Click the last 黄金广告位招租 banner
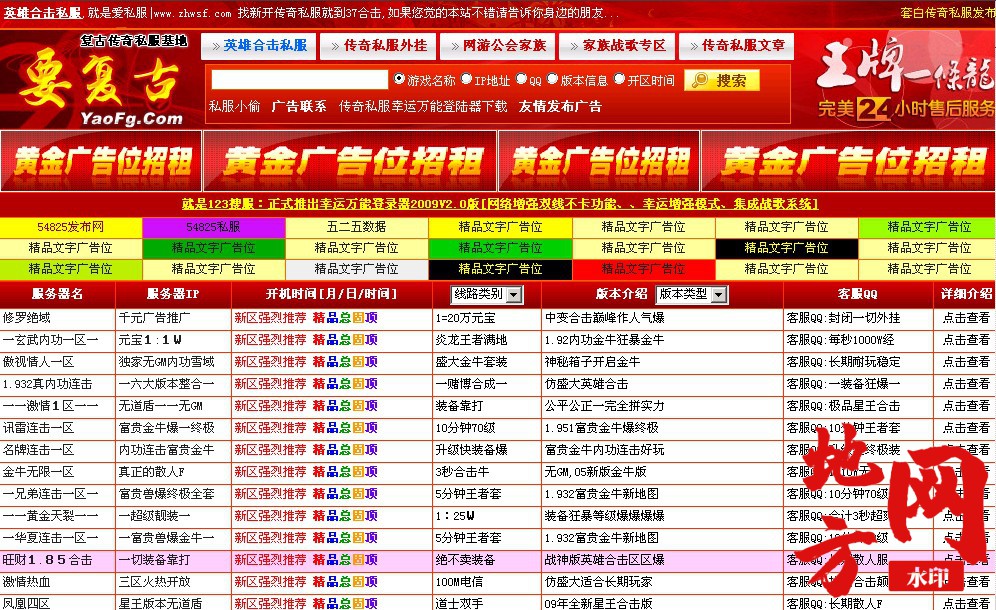Screen dimensions: 996x610 [849, 161]
